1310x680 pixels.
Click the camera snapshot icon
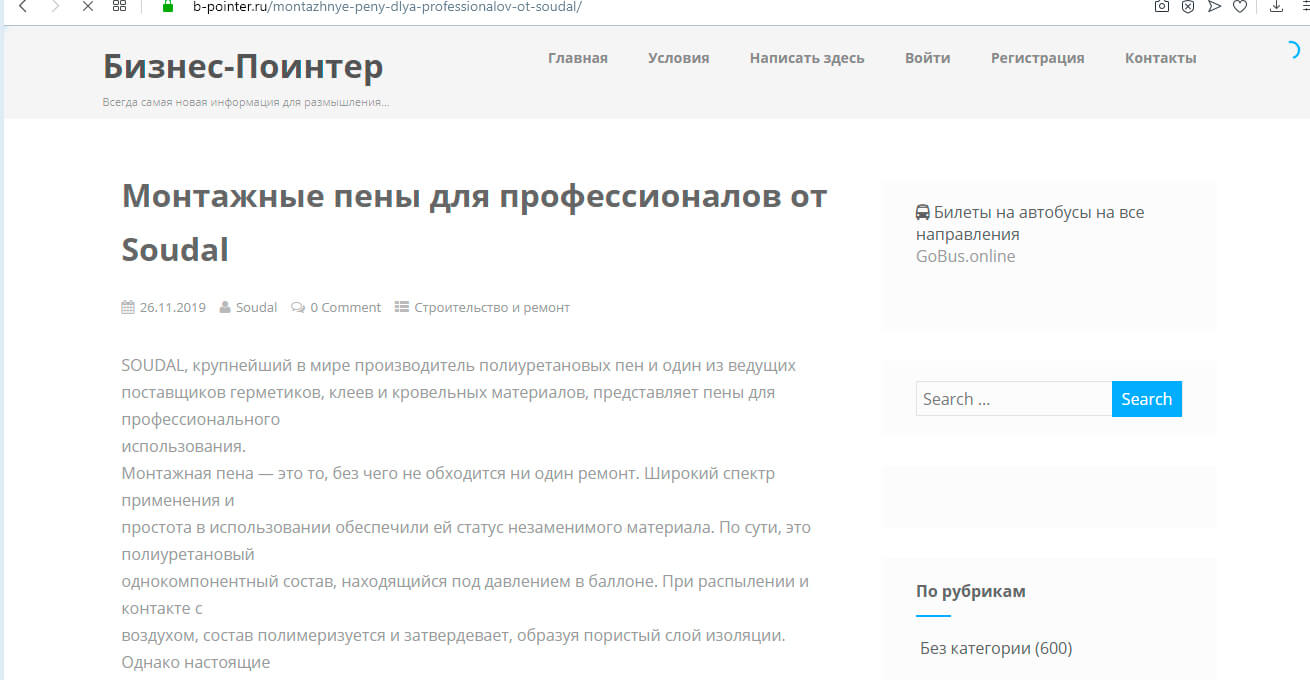[x=1161, y=6]
